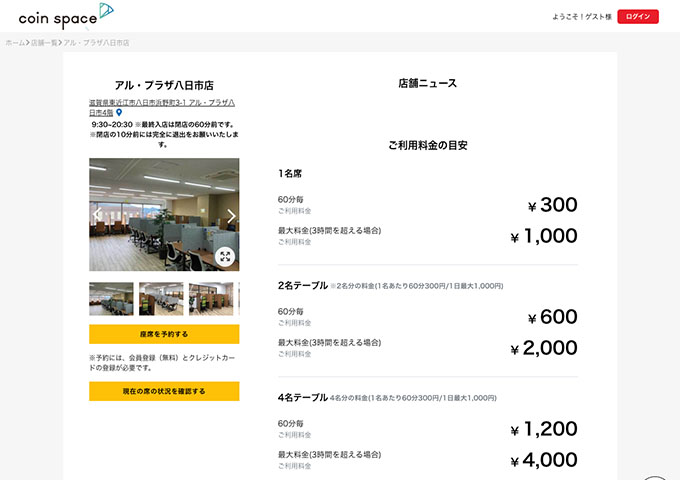Click the red ログイン button
The width and height of the screenshot is (680, 480).
[x=638, y=16]
